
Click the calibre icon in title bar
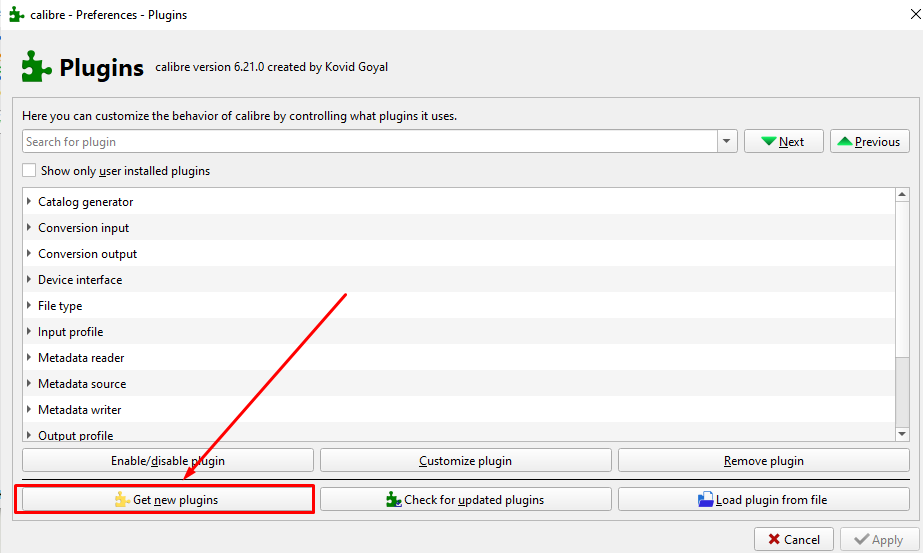point(16,14)
